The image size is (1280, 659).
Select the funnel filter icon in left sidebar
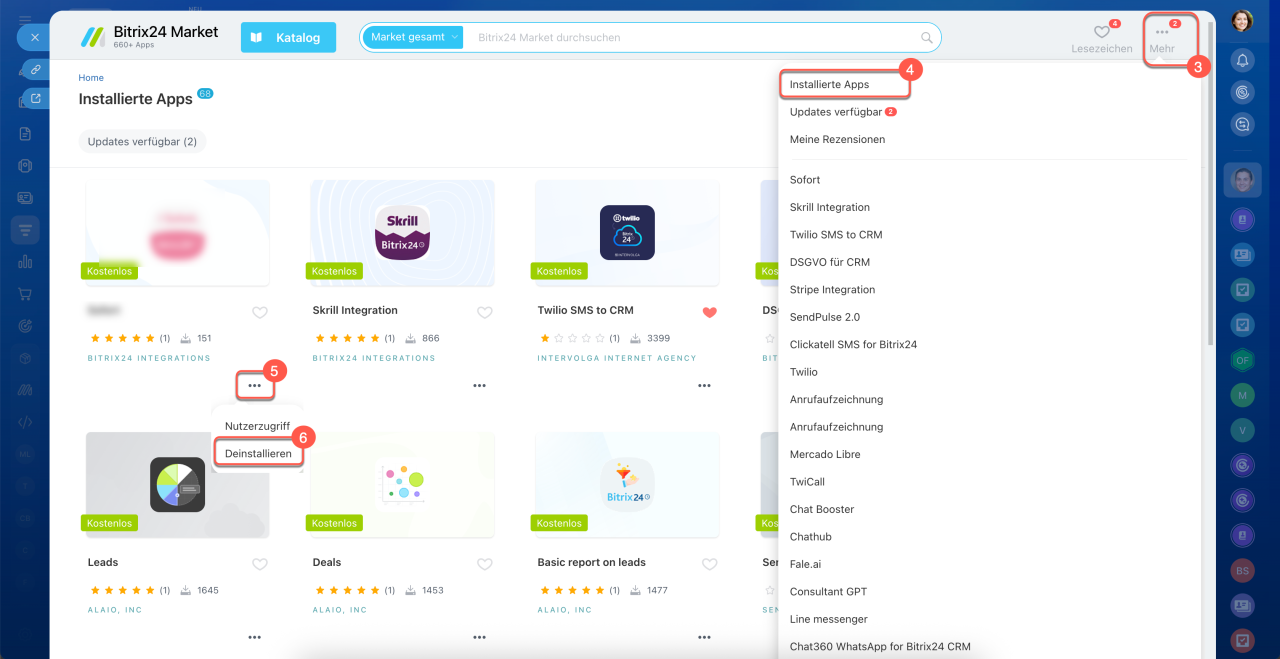26,229
